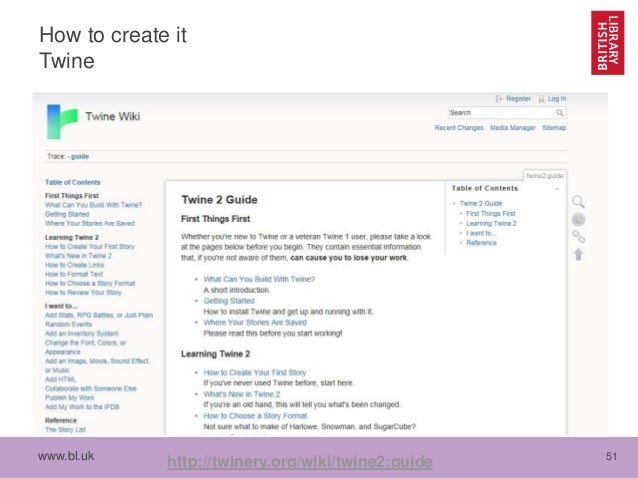Screen dimensions: 638x479
Task: Open backlinks chain icon
Action: coord(578,236)
